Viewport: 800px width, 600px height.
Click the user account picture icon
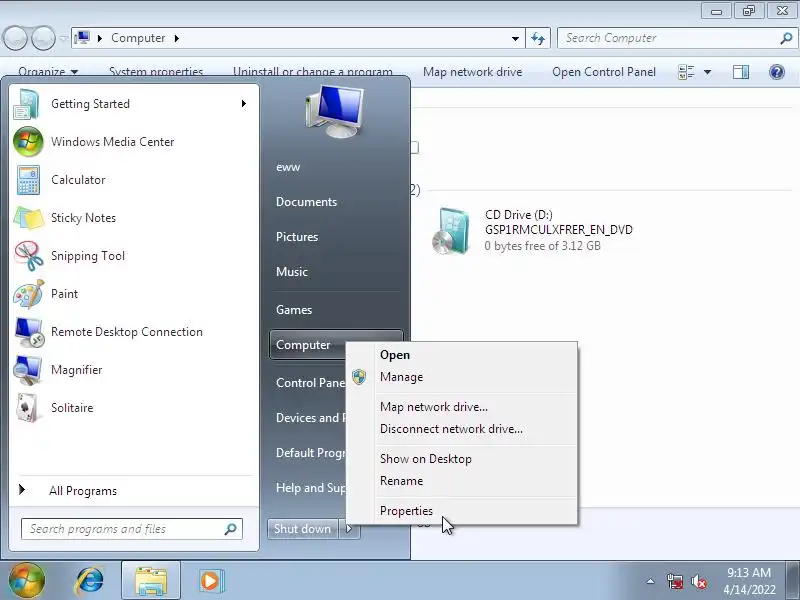coord(335,111)
